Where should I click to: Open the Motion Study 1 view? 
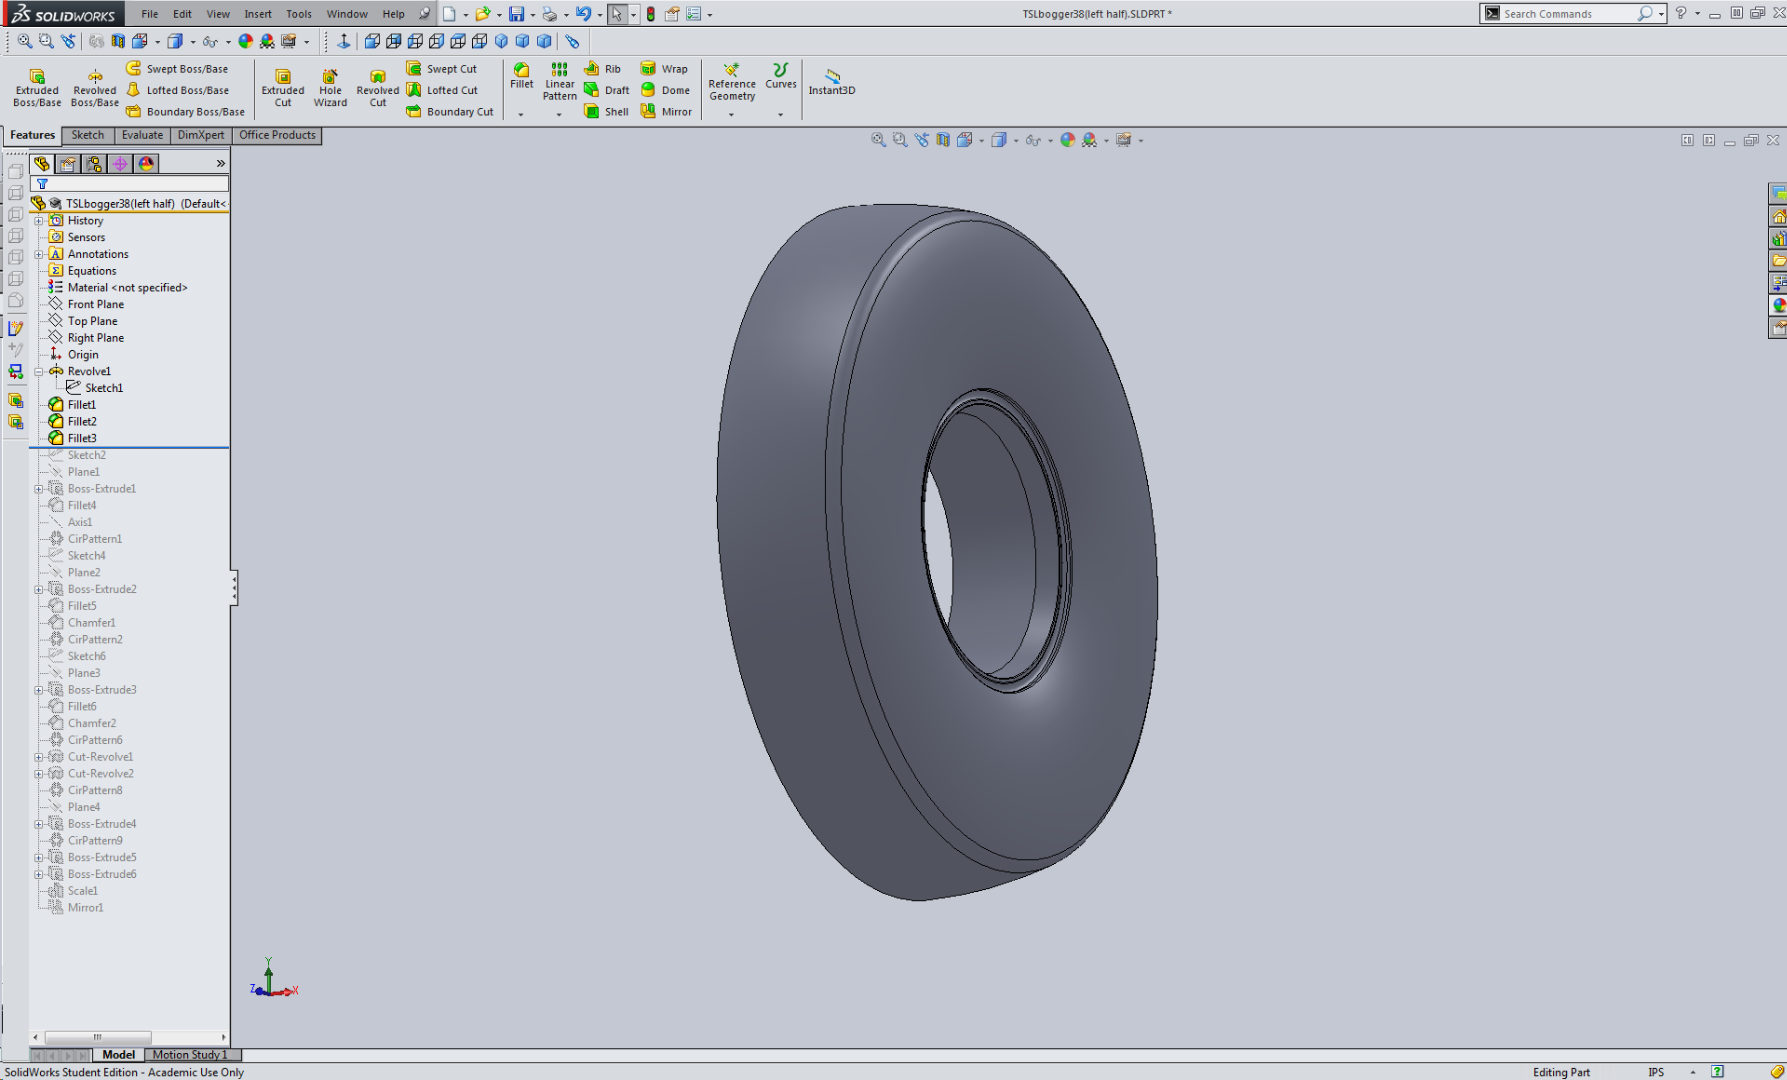click(x=191, y=1054)
